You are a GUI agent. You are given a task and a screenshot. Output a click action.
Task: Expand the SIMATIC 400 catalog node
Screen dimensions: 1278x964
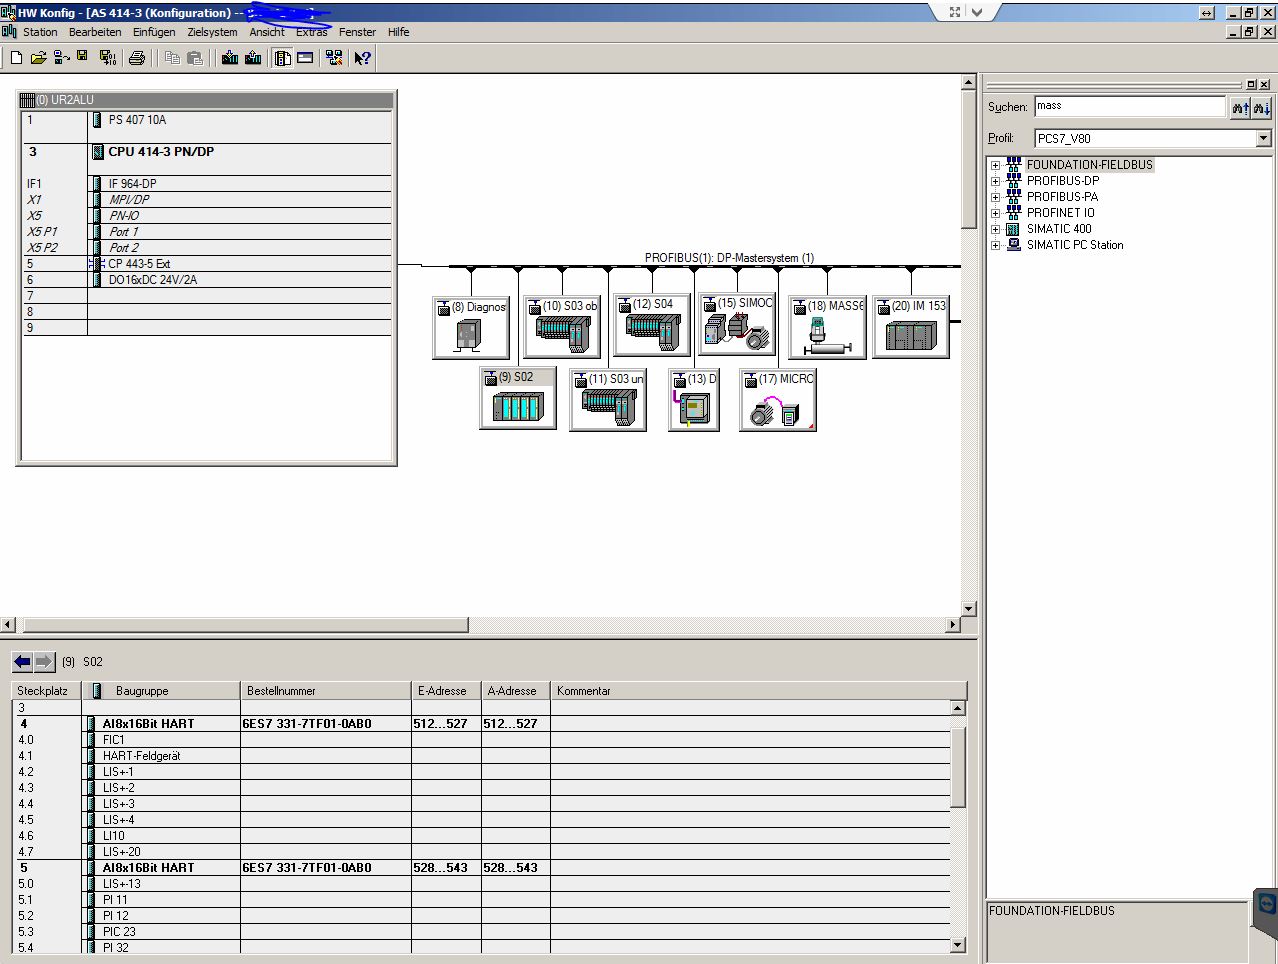(995, 229)
